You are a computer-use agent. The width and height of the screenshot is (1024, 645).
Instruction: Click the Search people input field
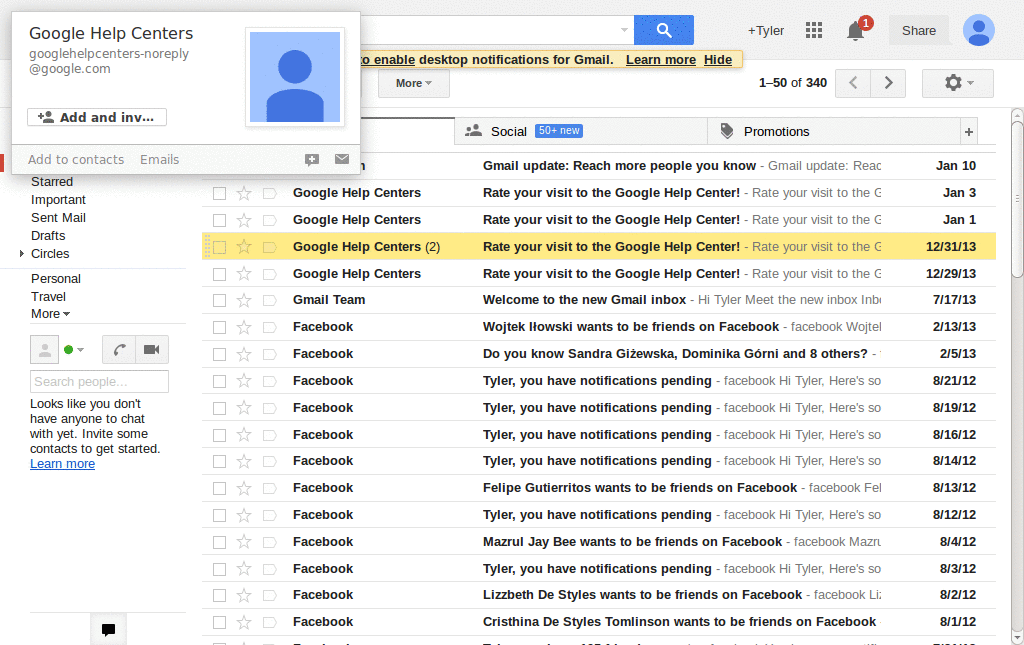point(99,381)
